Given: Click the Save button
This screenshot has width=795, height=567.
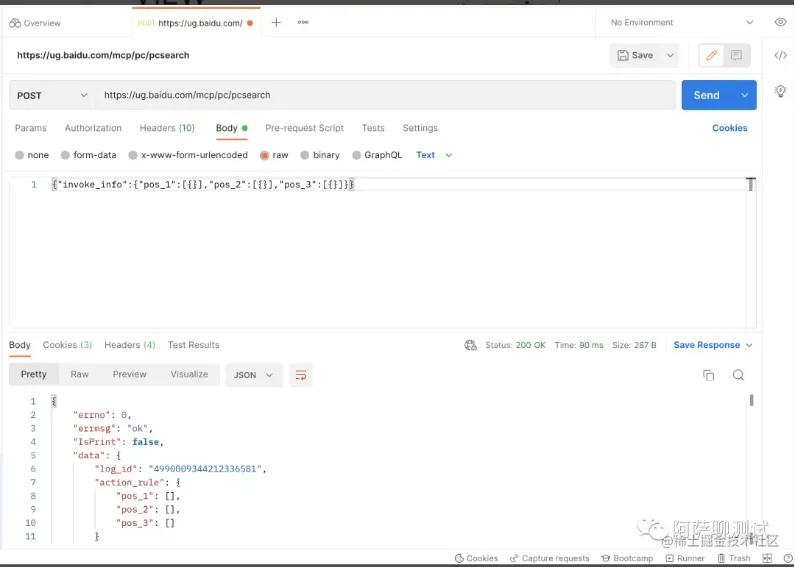Looking at the screenshot, I should pyautogui.click(x=635, y=55).
